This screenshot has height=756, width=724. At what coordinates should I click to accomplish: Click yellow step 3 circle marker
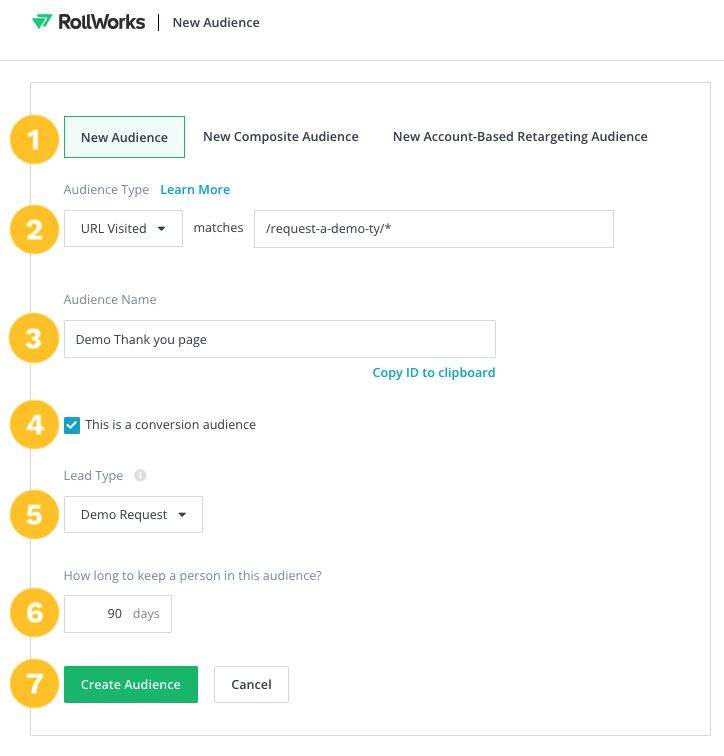click(34, 338)
